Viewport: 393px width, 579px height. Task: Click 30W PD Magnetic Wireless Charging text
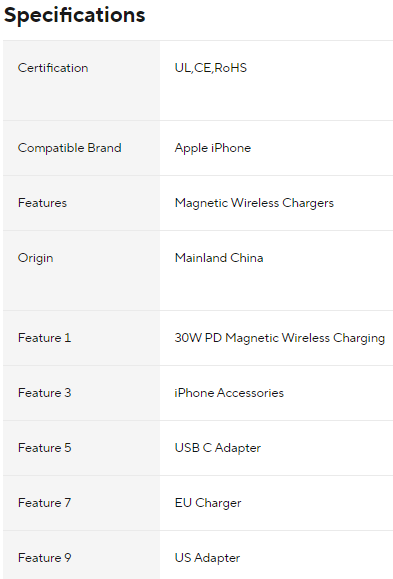click(x=280, y=338)
